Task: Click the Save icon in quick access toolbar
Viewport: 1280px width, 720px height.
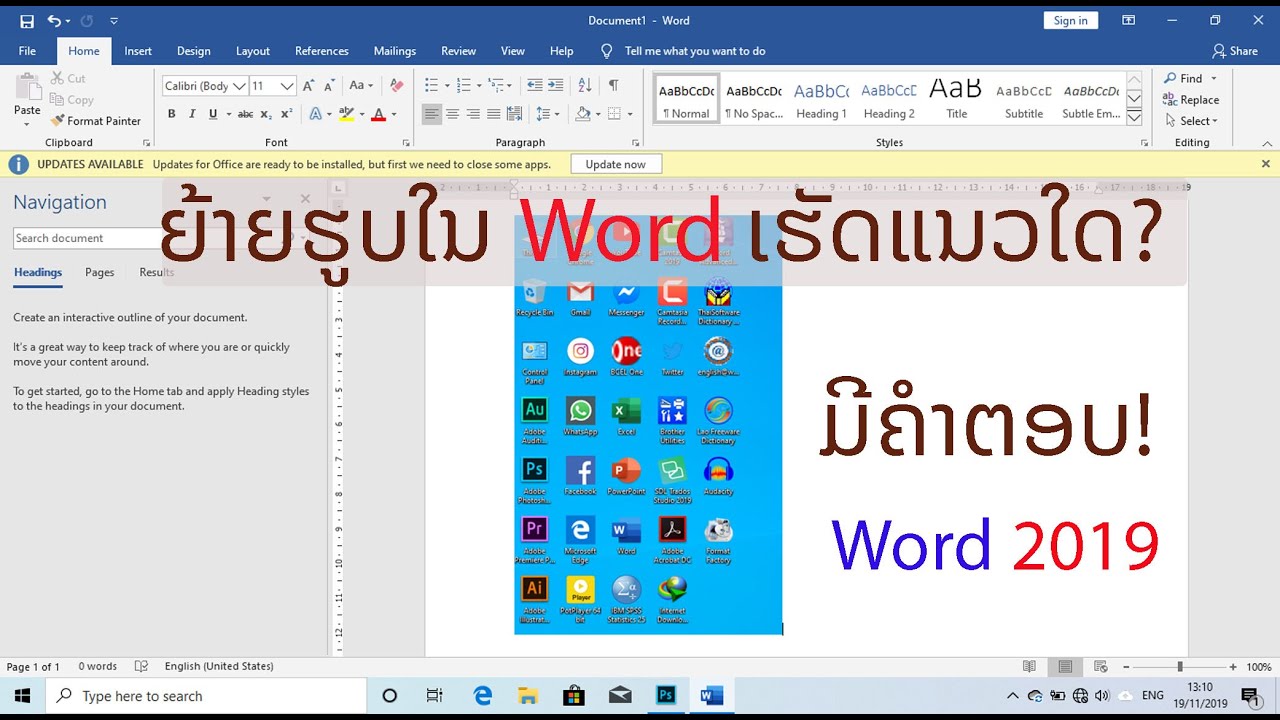Action: [27, 21]
